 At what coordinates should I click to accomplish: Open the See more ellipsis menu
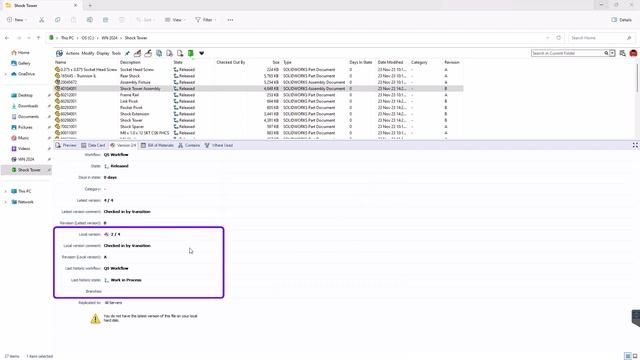231,20
